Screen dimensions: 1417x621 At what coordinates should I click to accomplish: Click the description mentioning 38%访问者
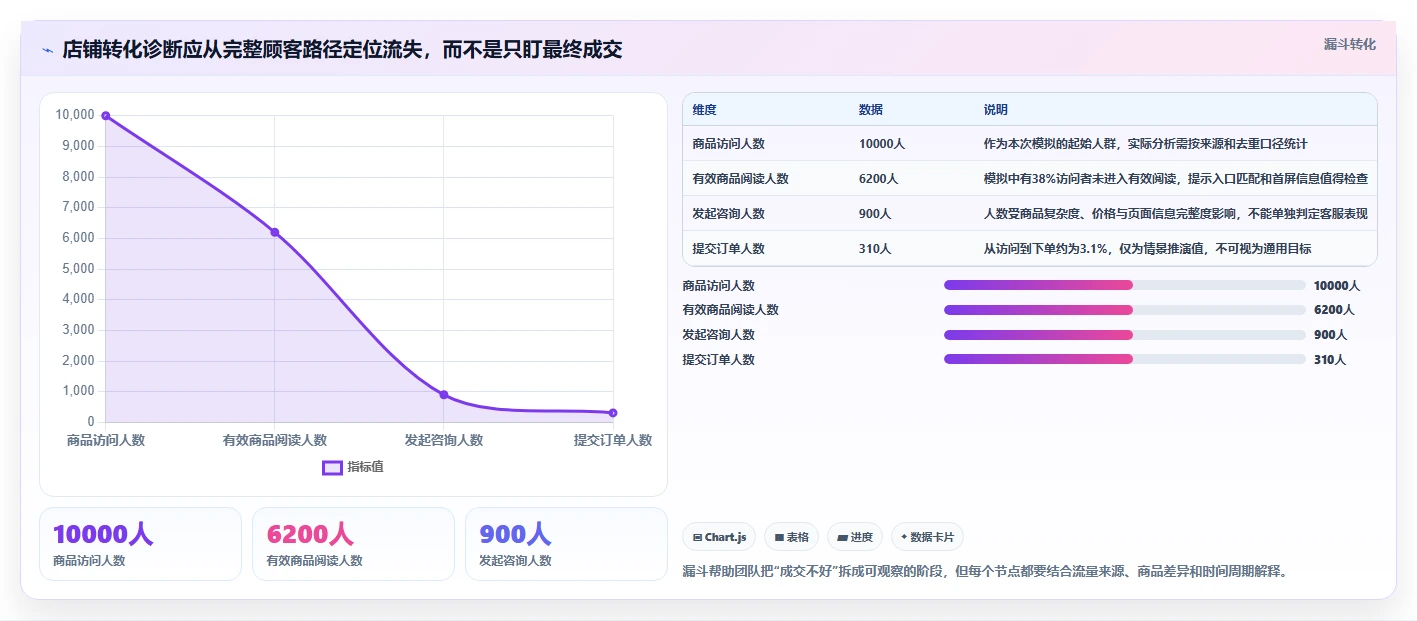(x=1176, y=179)
